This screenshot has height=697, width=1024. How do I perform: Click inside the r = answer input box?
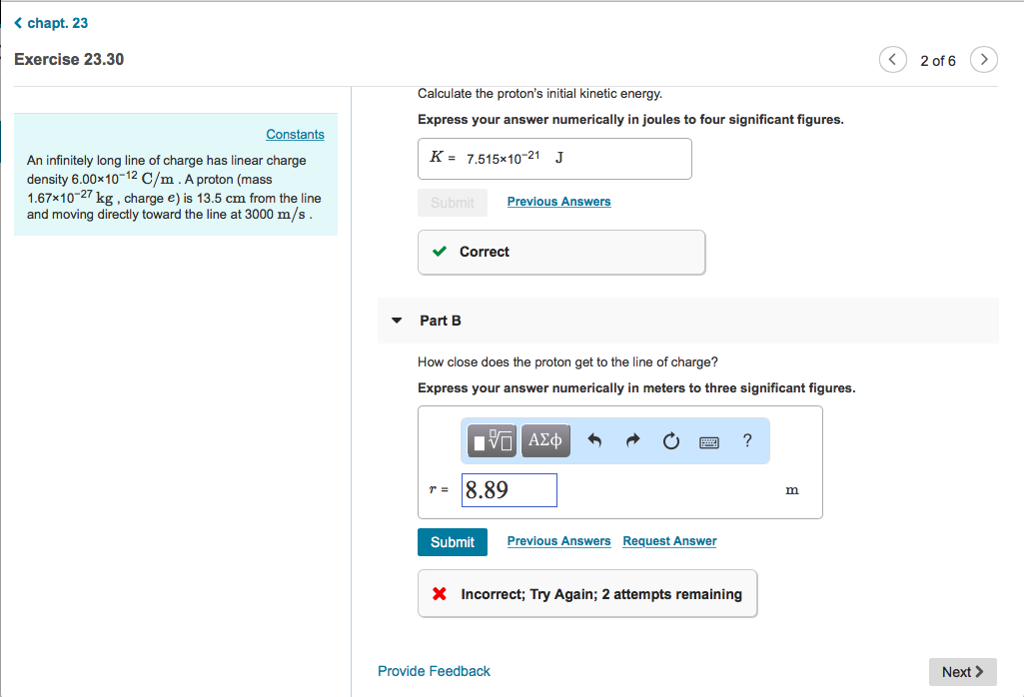coord(509,489)
